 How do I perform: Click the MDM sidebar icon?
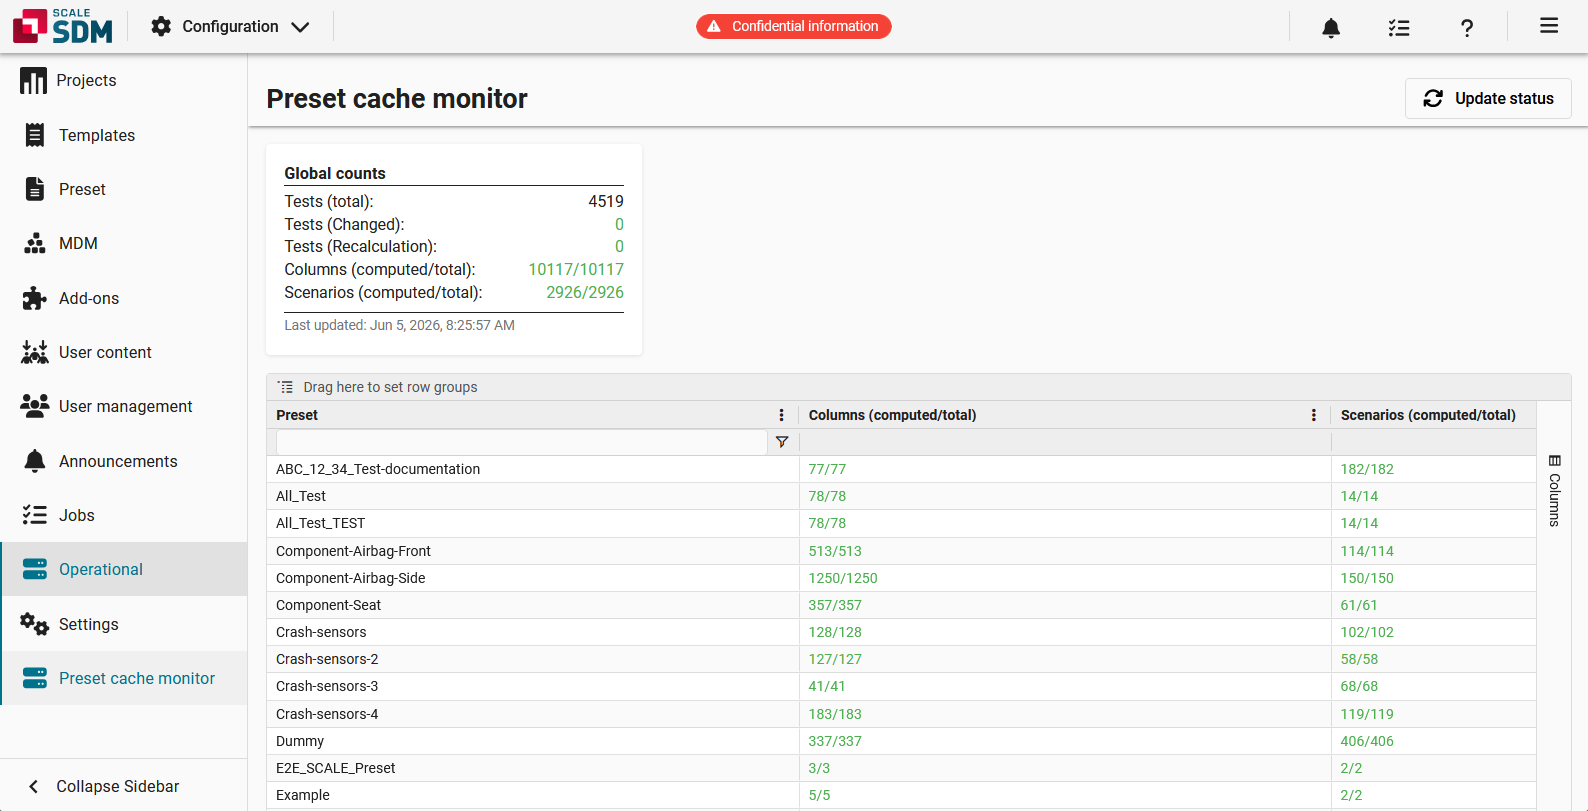tap(35, 243)
